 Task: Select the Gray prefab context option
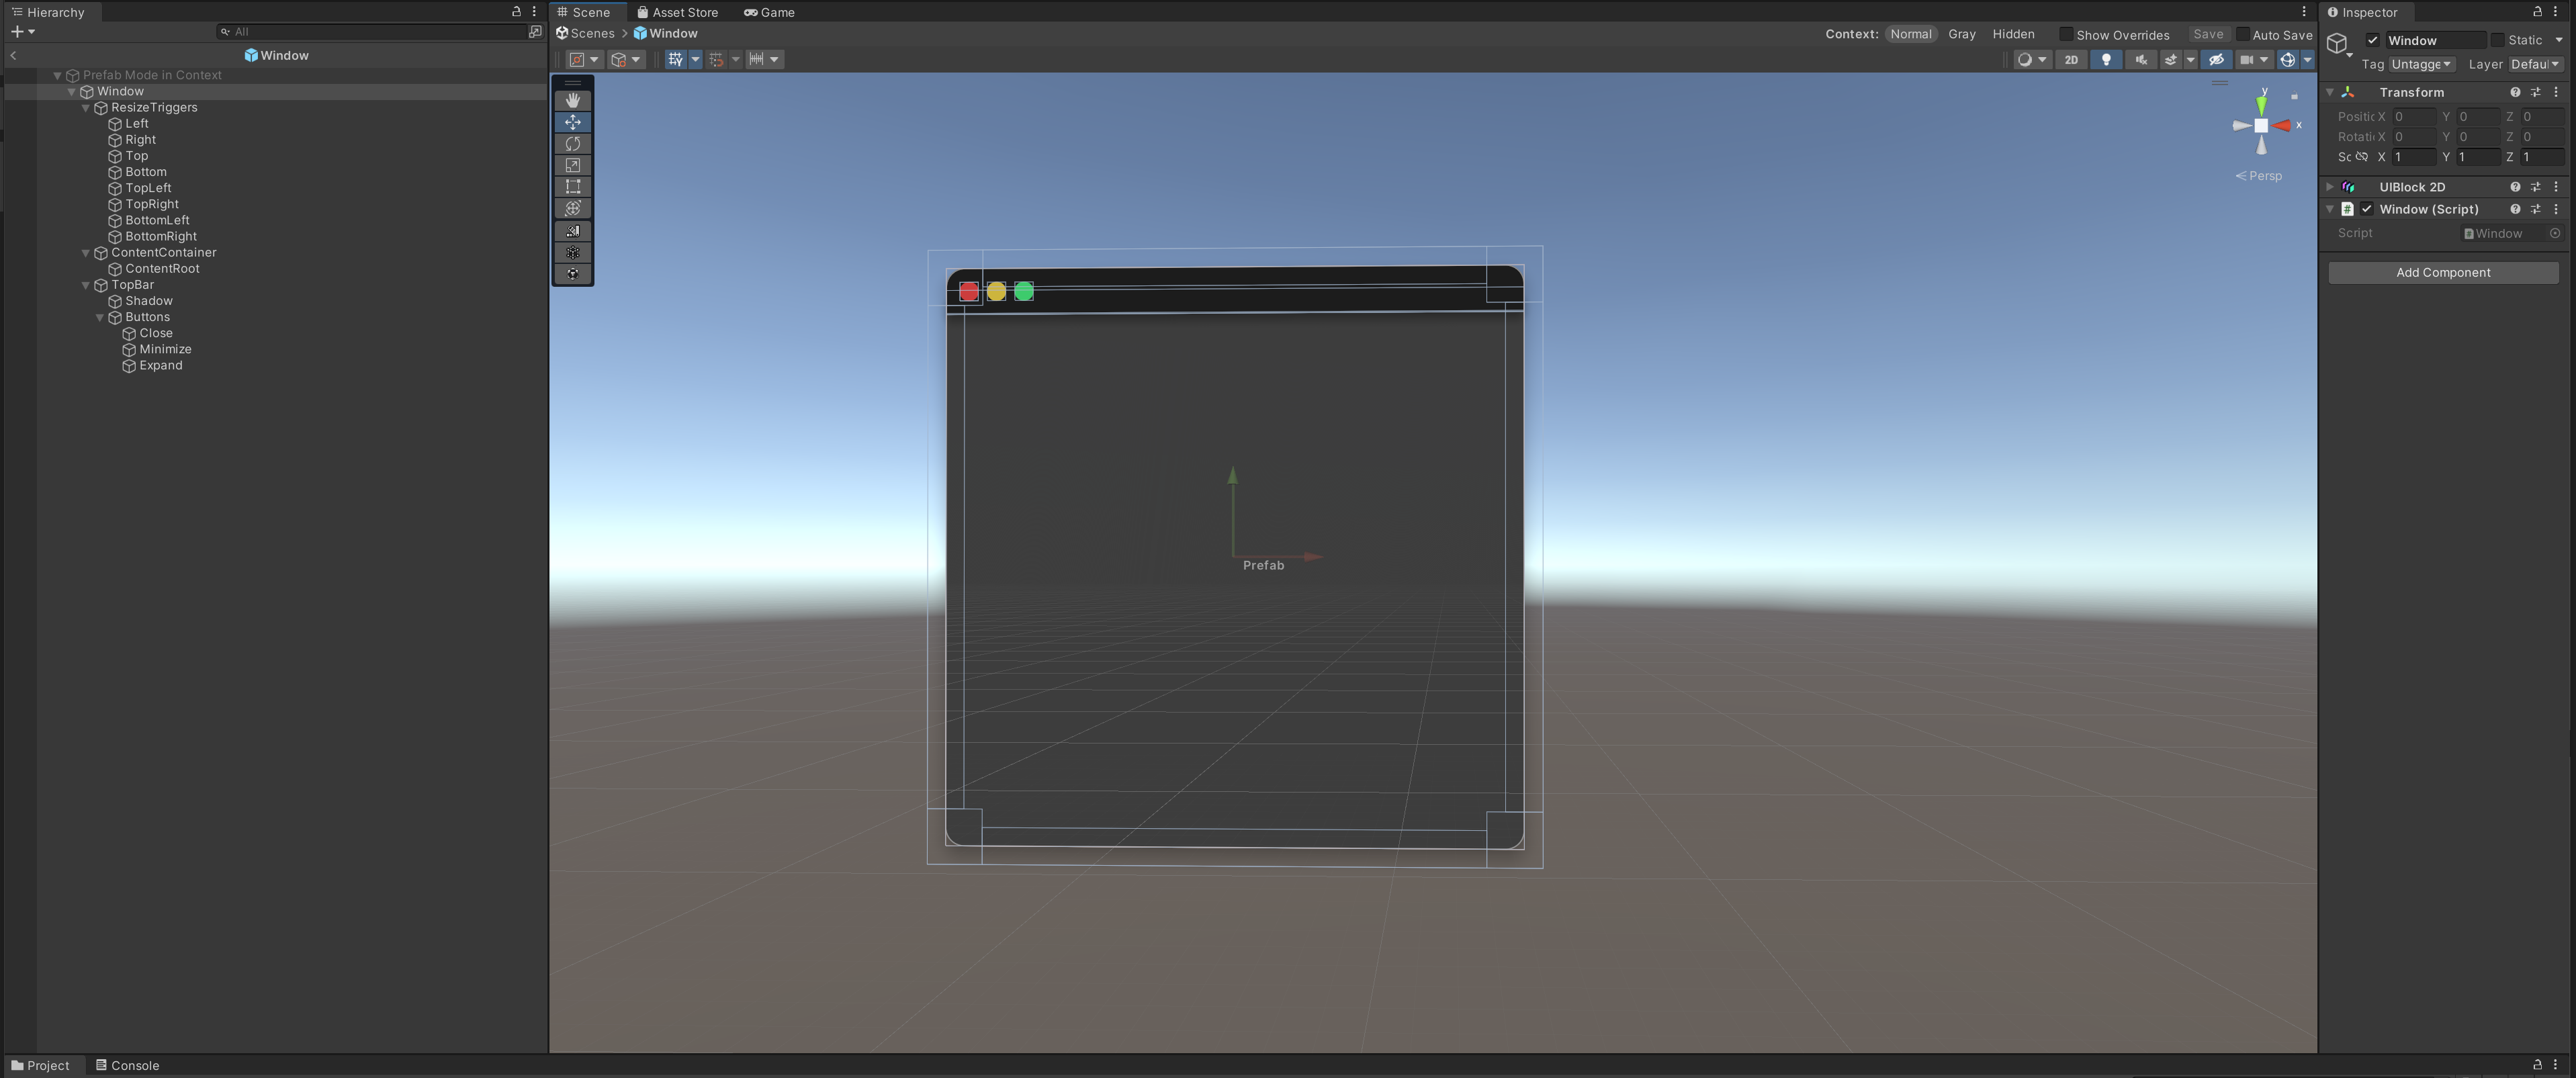click(x=1961, y=34)
